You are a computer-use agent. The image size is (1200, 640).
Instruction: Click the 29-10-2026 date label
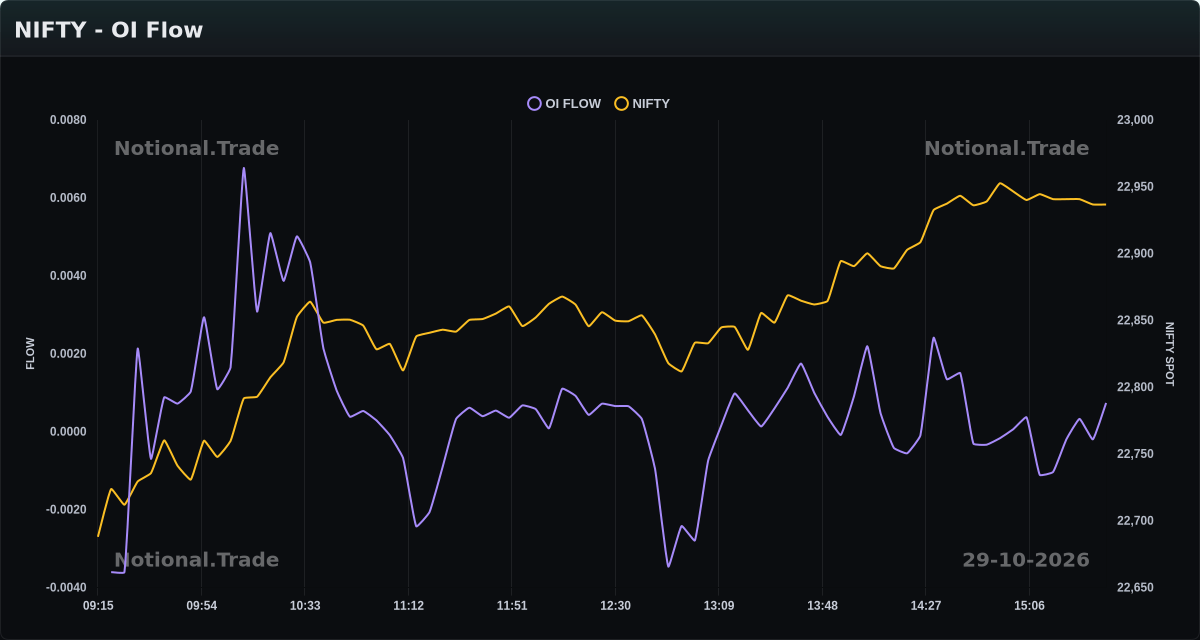coord(1026,560)
